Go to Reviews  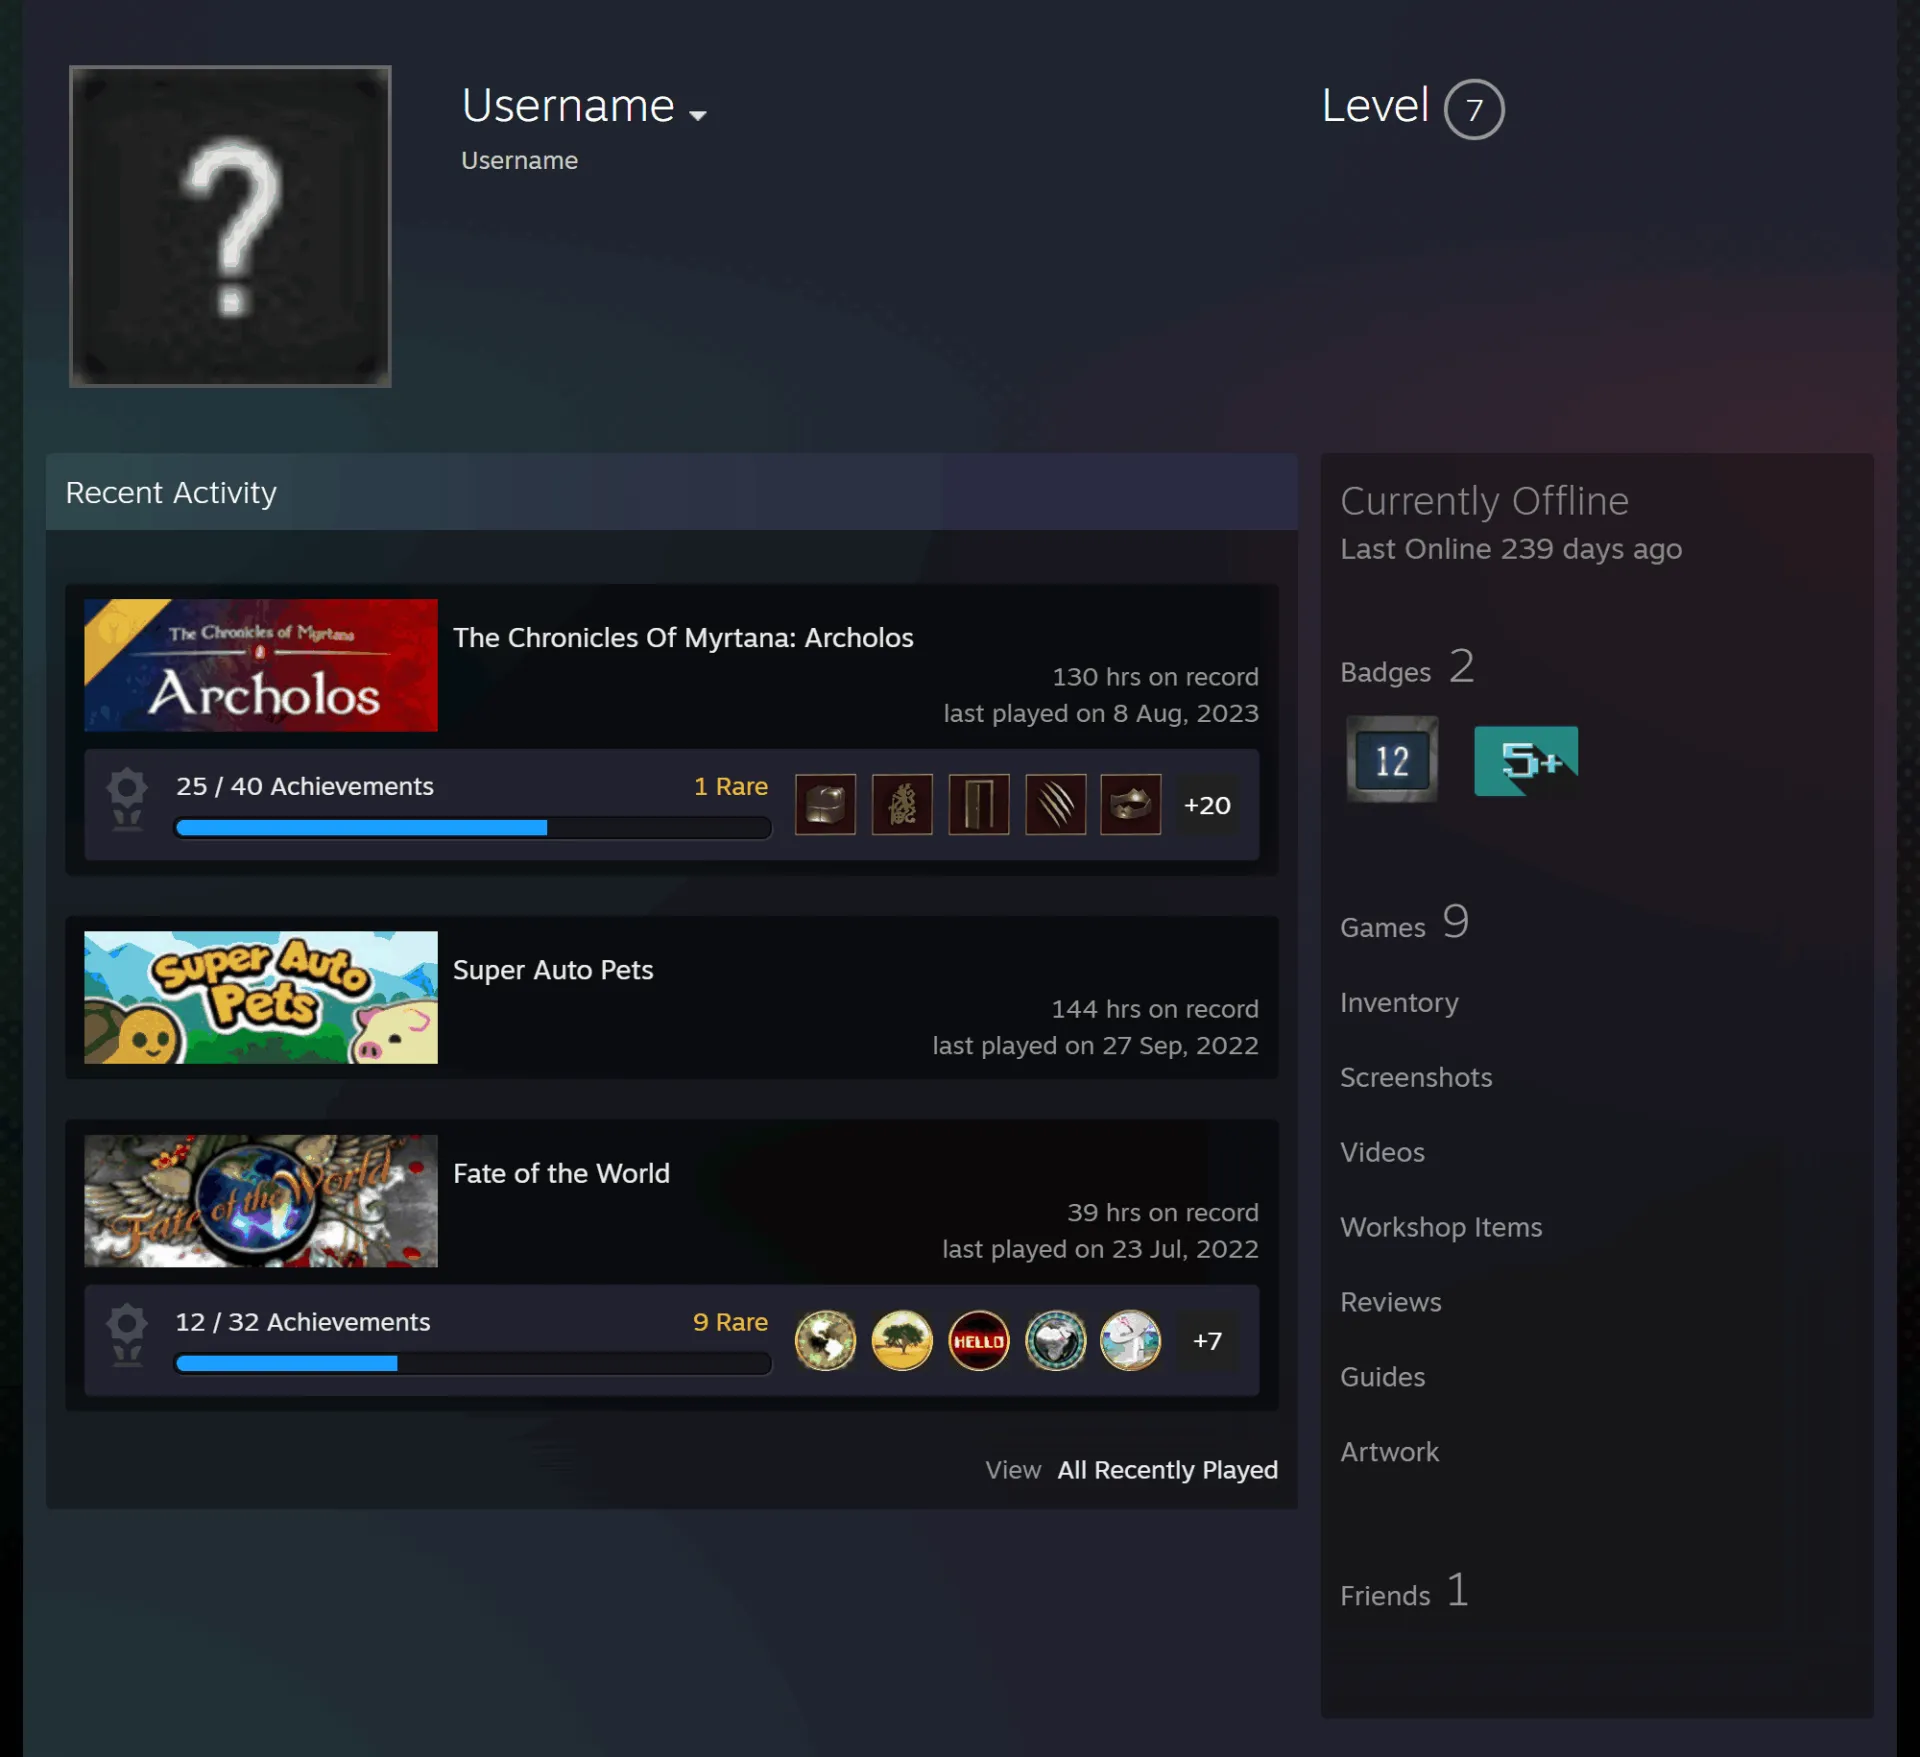tap(1391, 1302)
